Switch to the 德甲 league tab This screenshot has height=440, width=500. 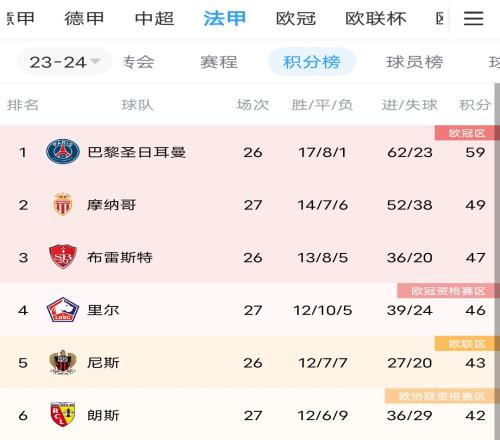tap(84, 18)
